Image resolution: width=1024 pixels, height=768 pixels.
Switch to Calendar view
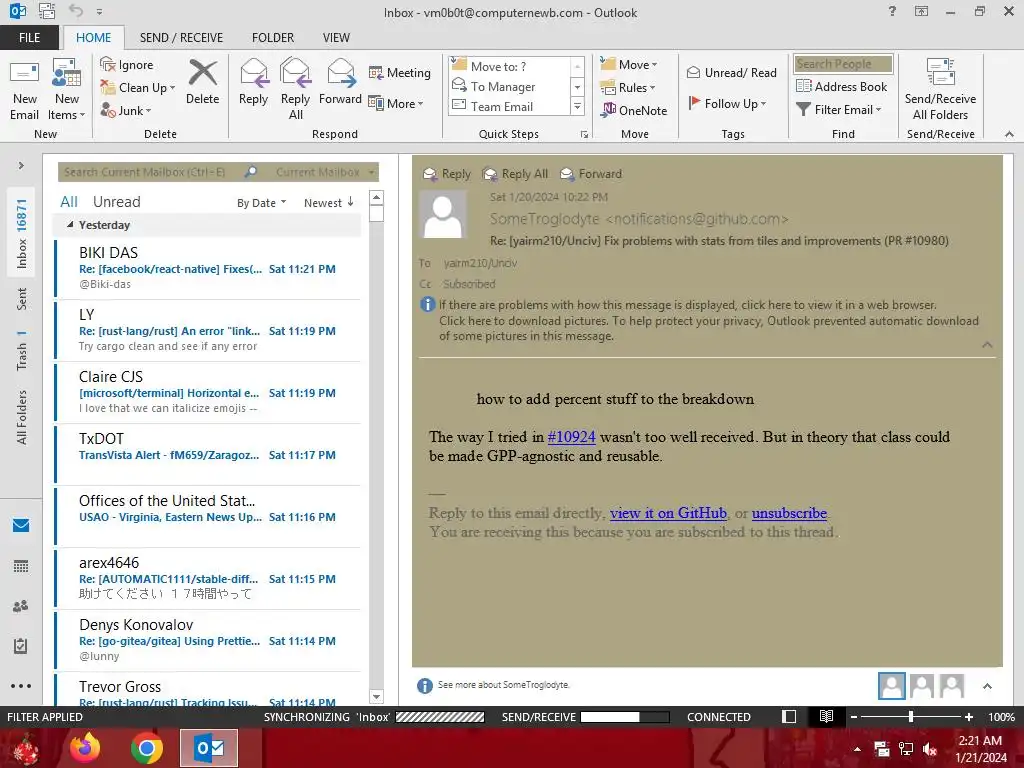point(21,566)
